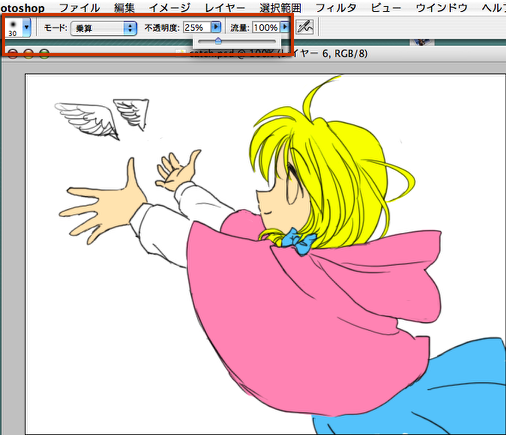Open the 編集 menu
Screen dimensions: 506x435
tap(124, 7)
